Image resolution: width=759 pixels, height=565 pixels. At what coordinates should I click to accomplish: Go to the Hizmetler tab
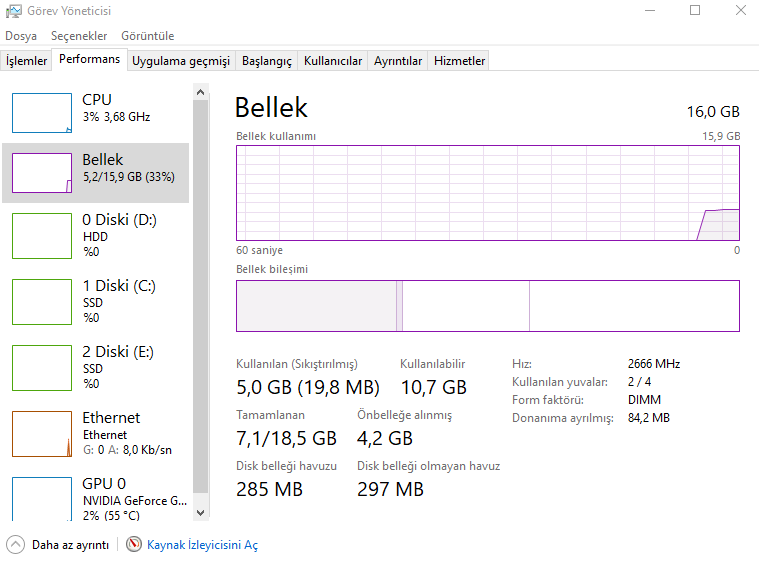click(x=459, y=61)
